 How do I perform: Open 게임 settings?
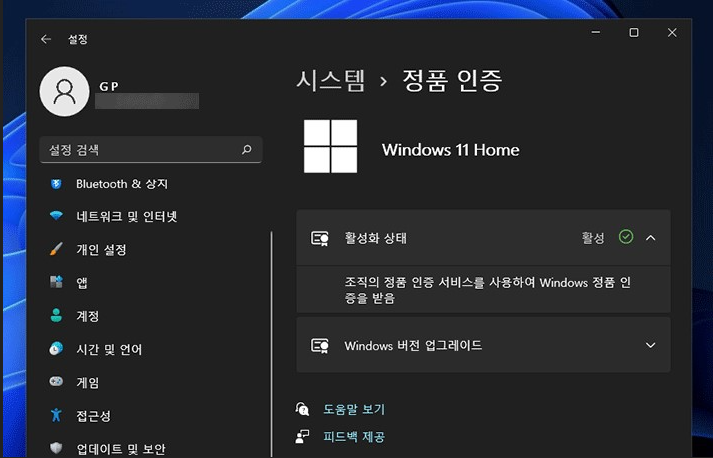point(87,383)
